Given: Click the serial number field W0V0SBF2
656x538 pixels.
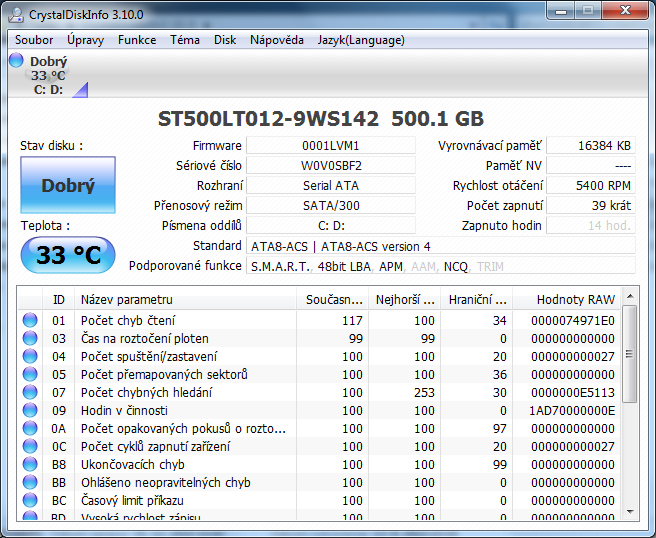Looking at the screenshot, I should pos(331,165).
